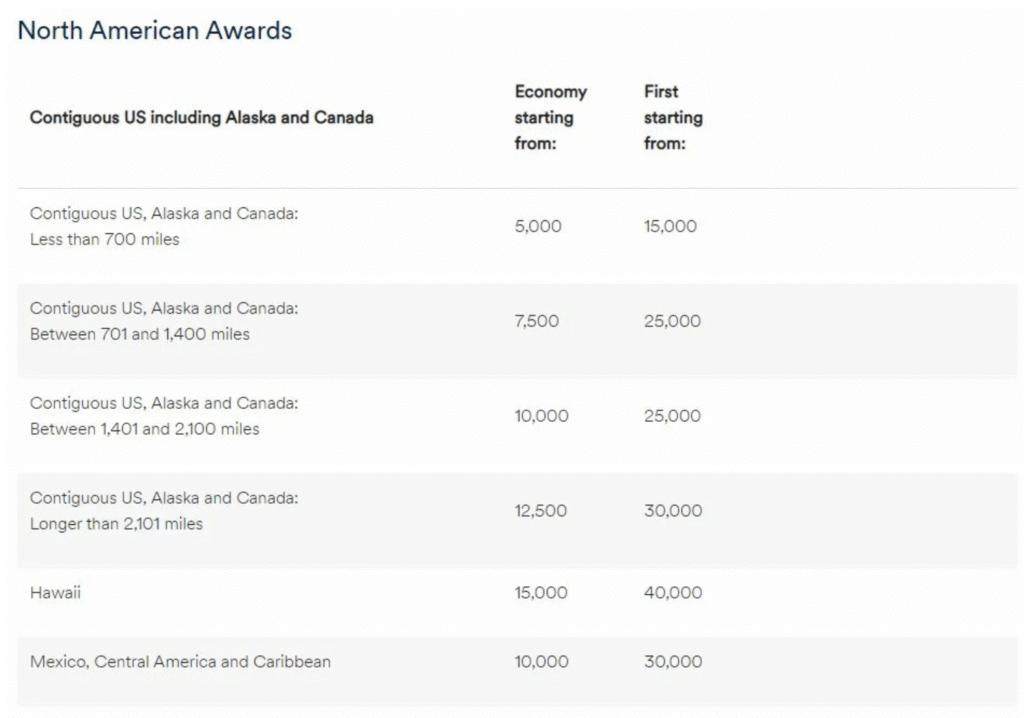
Task: Click First price for 1,401 to 2,100 miles
Action: pyautogui.click(x=672, y=417)
